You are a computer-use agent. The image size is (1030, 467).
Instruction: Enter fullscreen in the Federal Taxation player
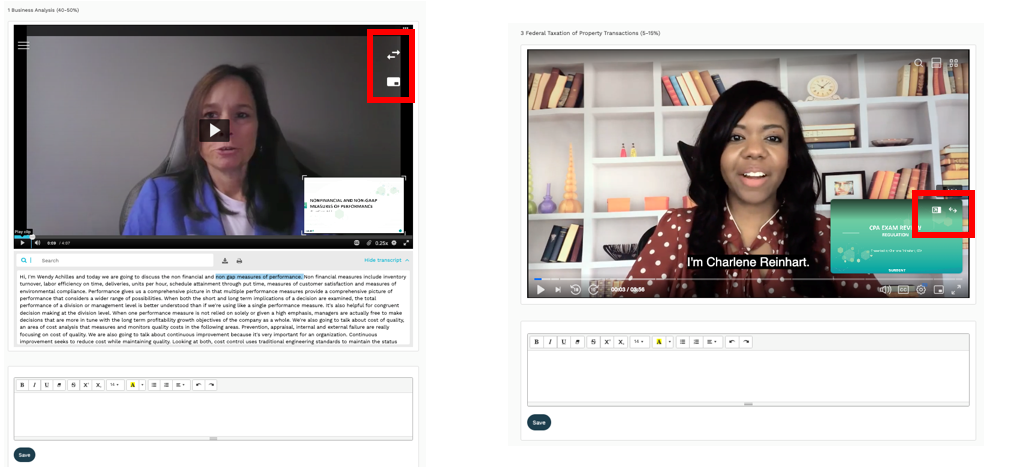click(x=956, y=289)
